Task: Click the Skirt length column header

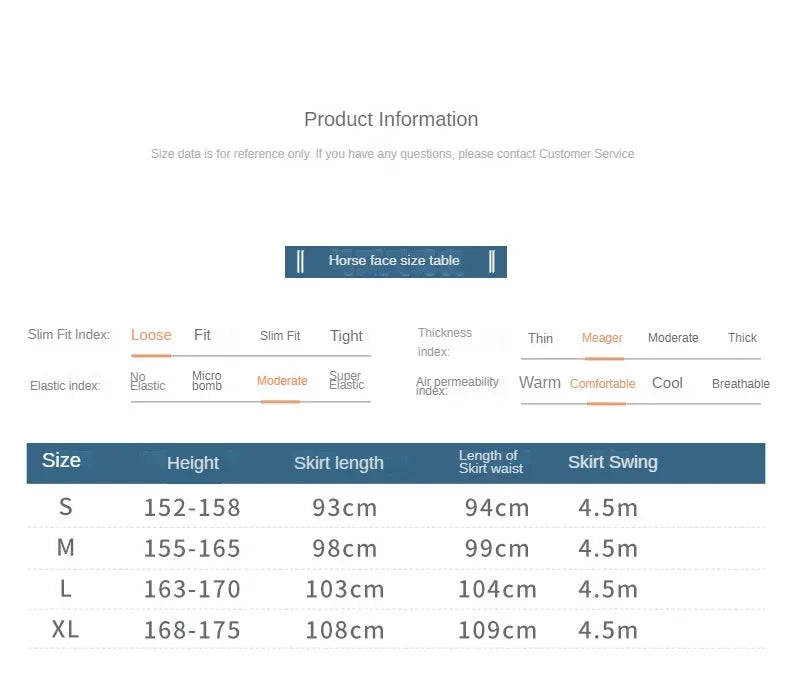Action: click(x=338, y=463)
